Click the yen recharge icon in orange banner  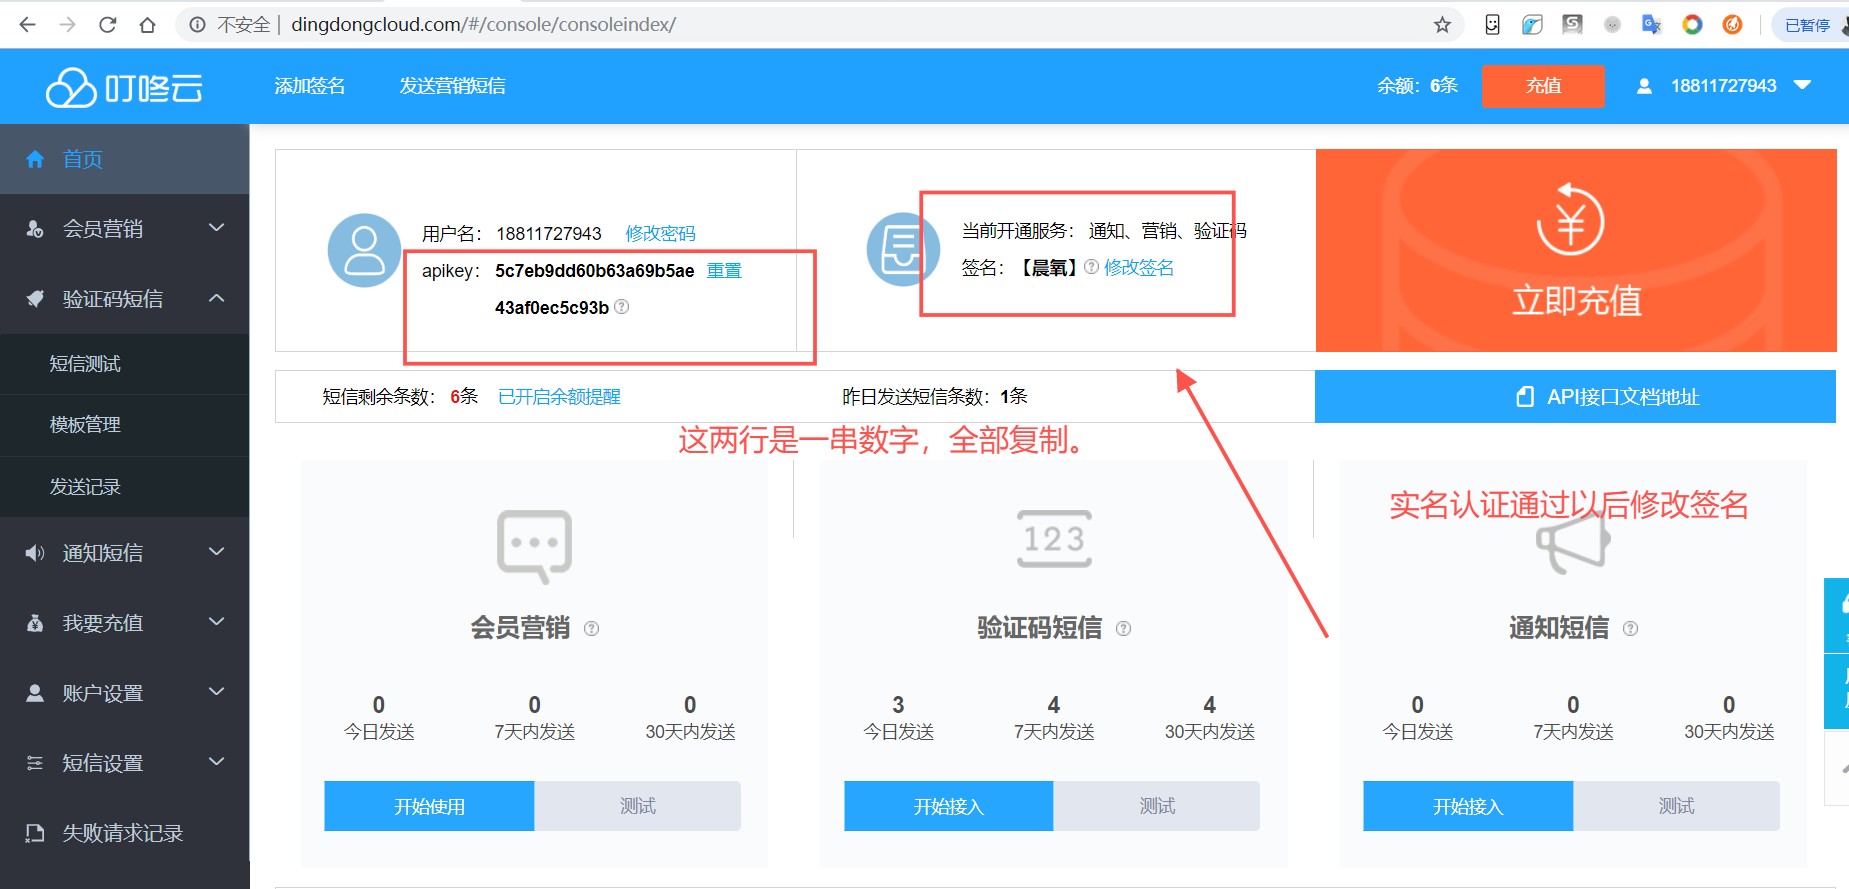click(x=1570, y=219)
